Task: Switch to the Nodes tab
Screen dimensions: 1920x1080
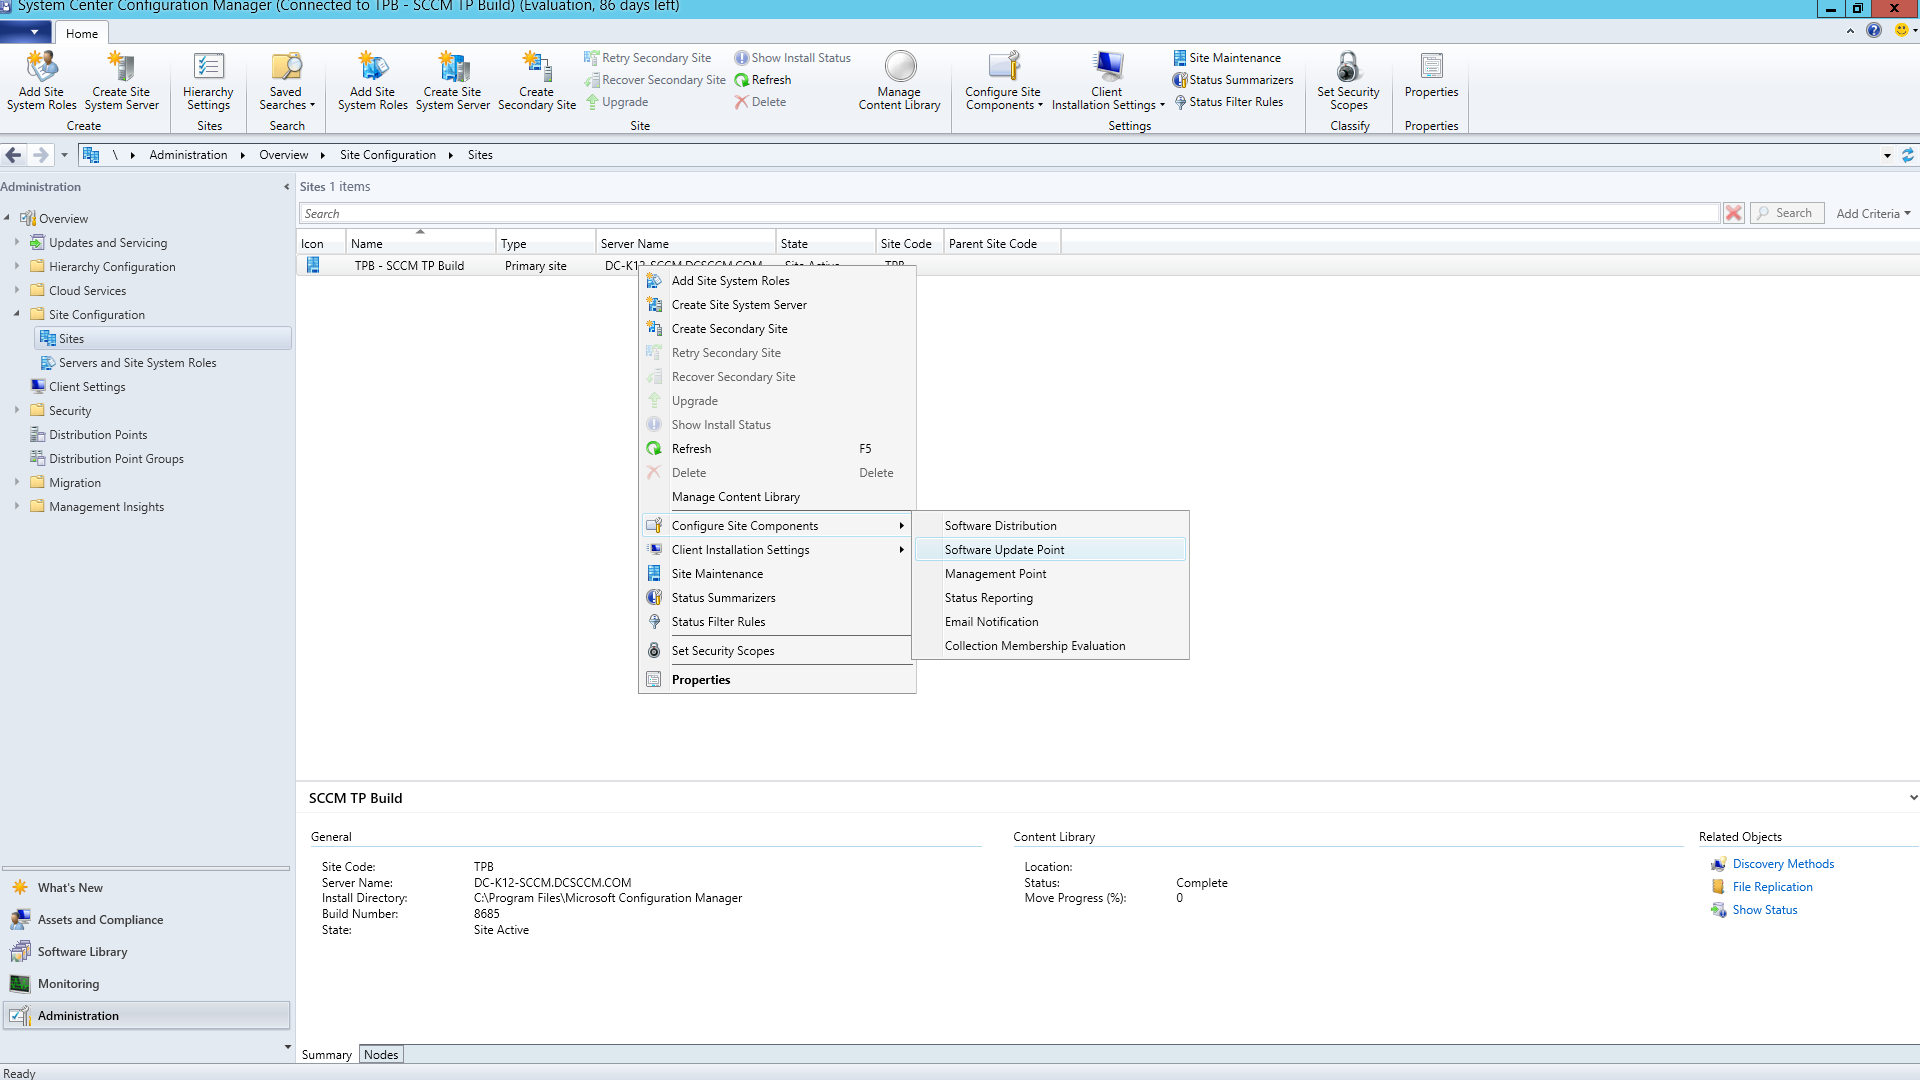Action: pos(381,1054)
